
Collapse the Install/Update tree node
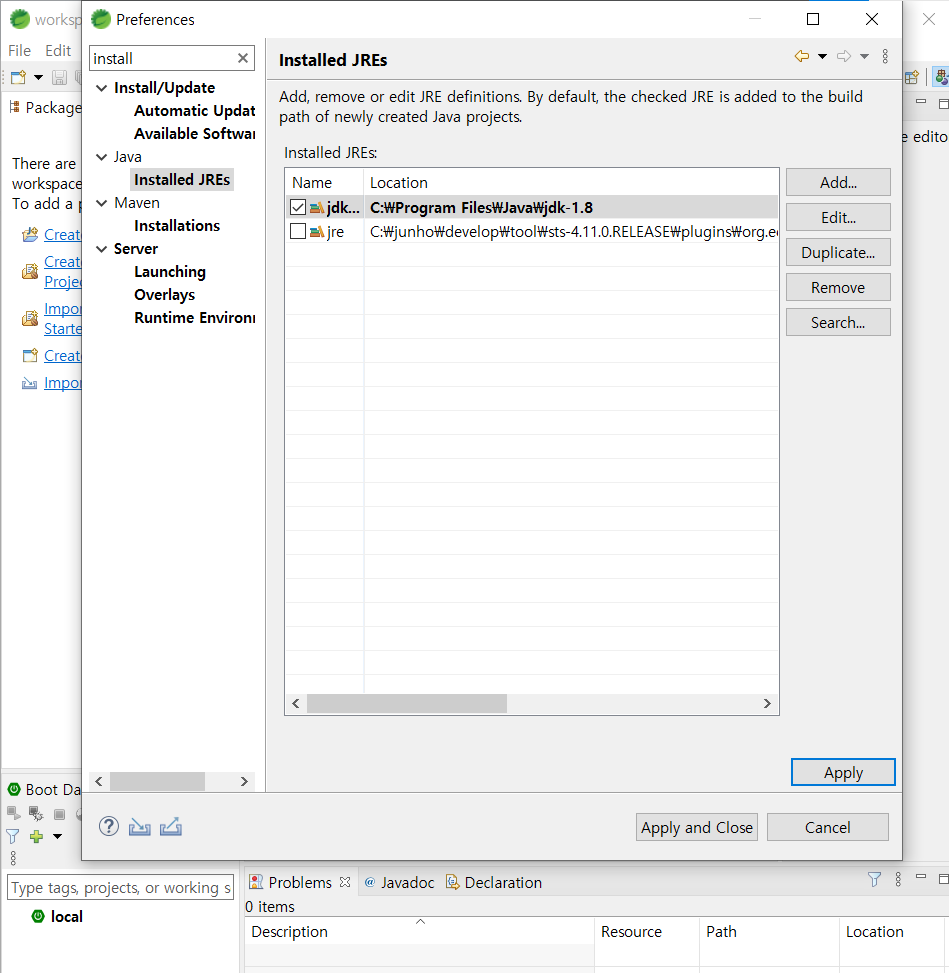point(102,88)
